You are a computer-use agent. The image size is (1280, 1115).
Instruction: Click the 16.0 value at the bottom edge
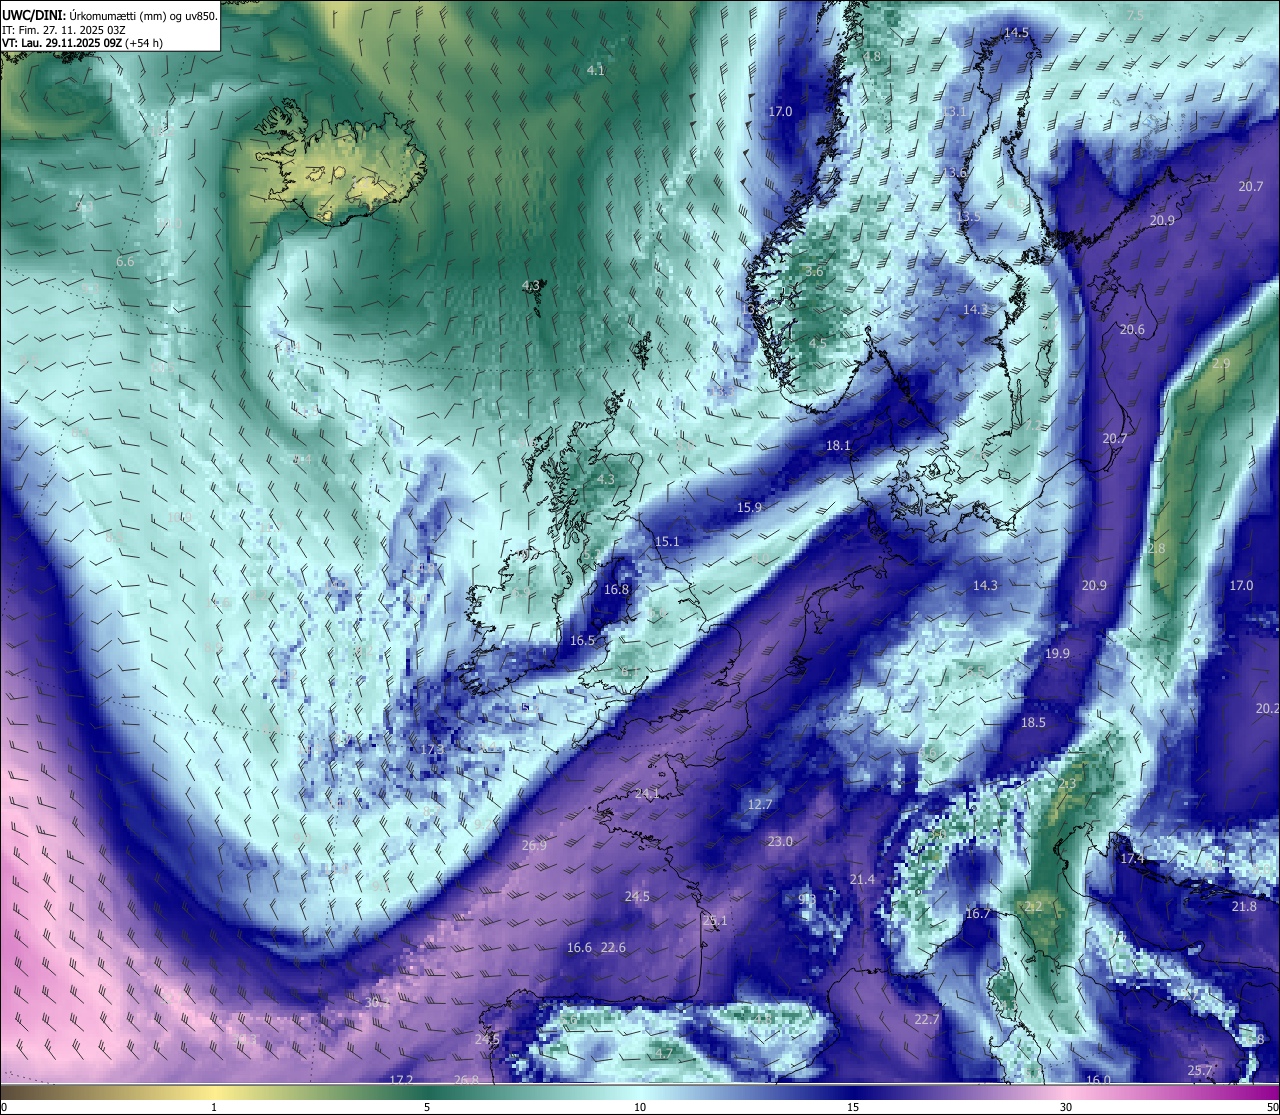[1098, 1080]
